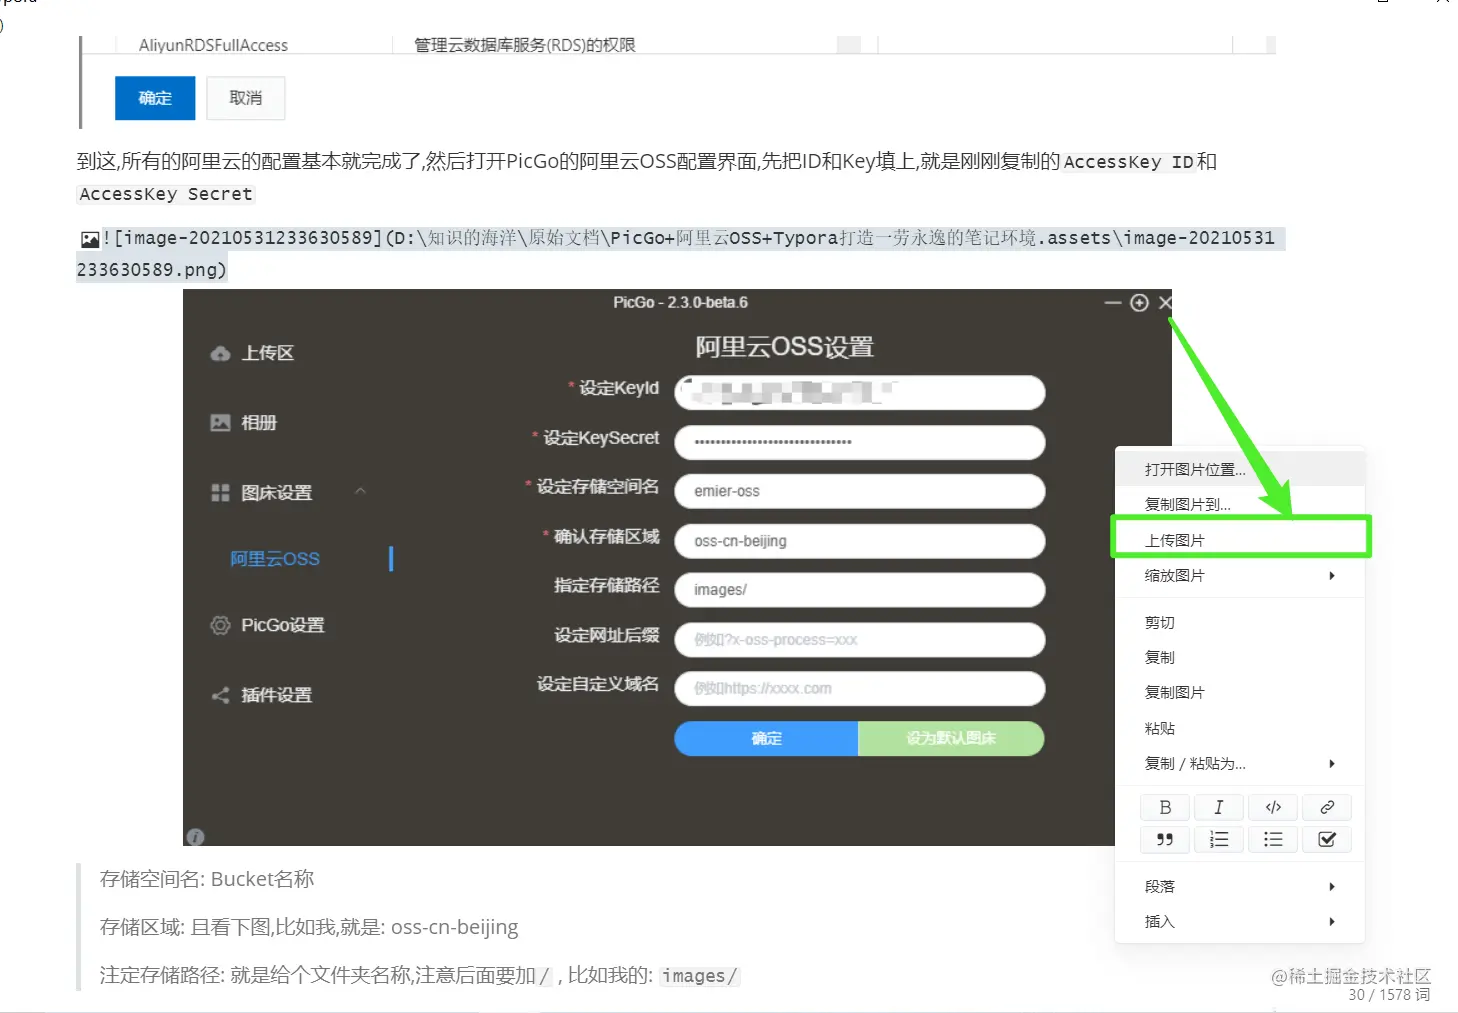Open PicGo设置 in sidebar
Image resolution: width=1458 pixels, height=1013 pixels.
click(283, 625)
